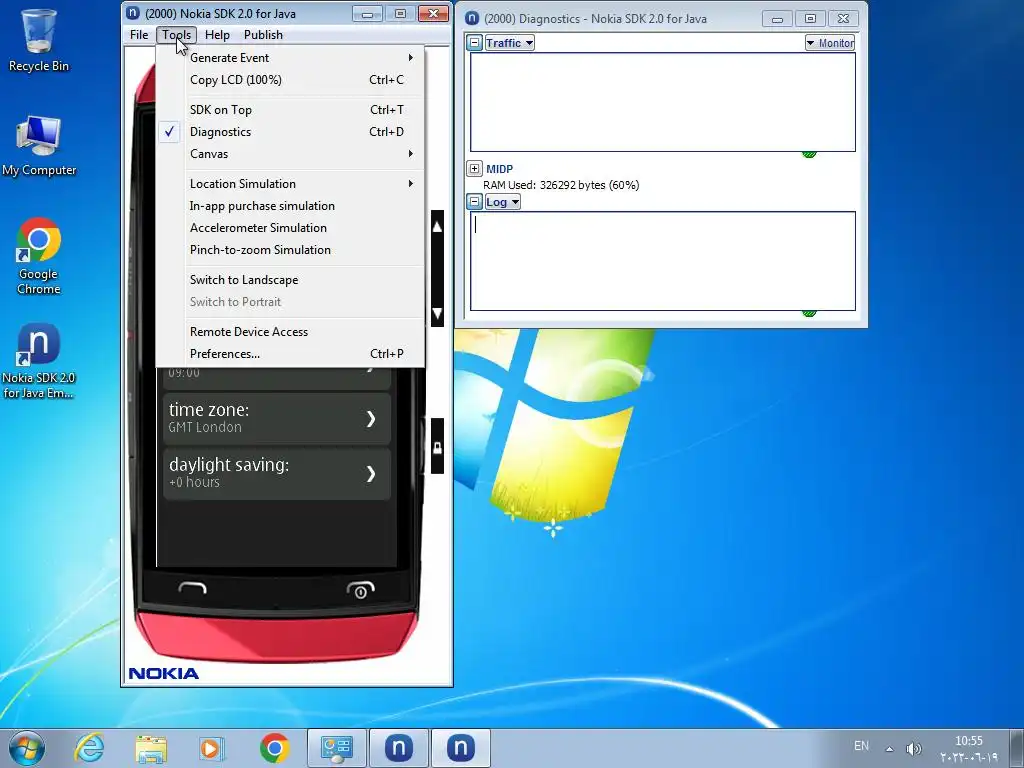The image size is (1024, 768).
Task: Open the Monitor dropdown
Action: (829, 43)
